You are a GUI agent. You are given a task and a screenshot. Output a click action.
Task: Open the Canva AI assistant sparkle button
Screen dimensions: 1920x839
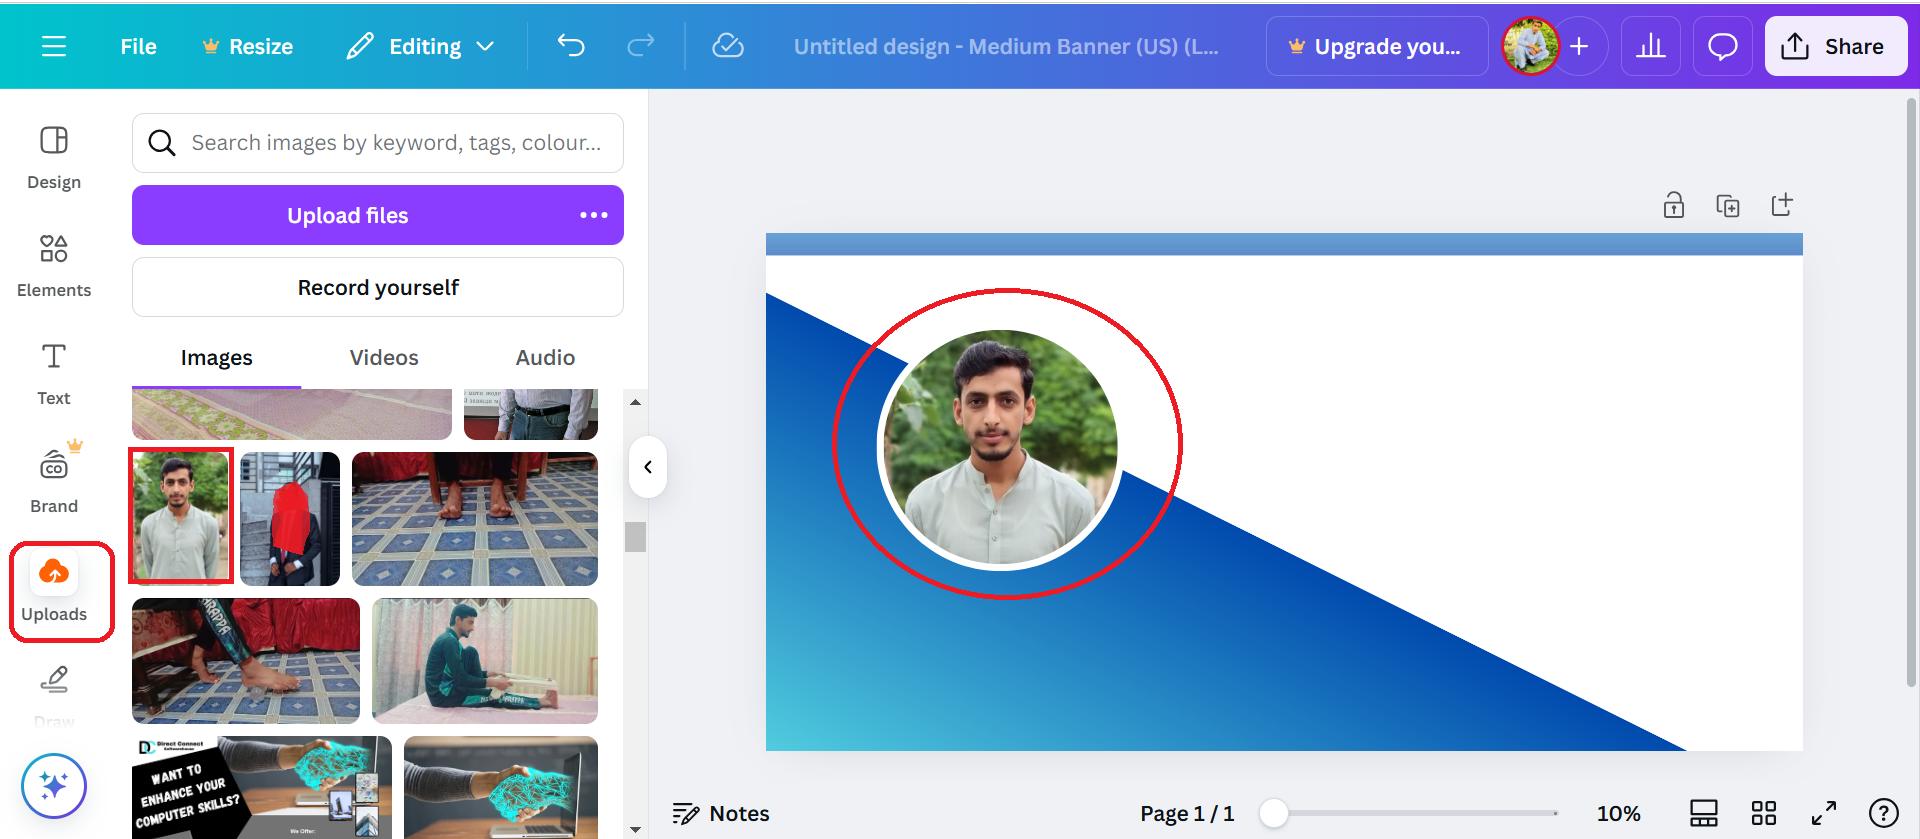(54, 785)
